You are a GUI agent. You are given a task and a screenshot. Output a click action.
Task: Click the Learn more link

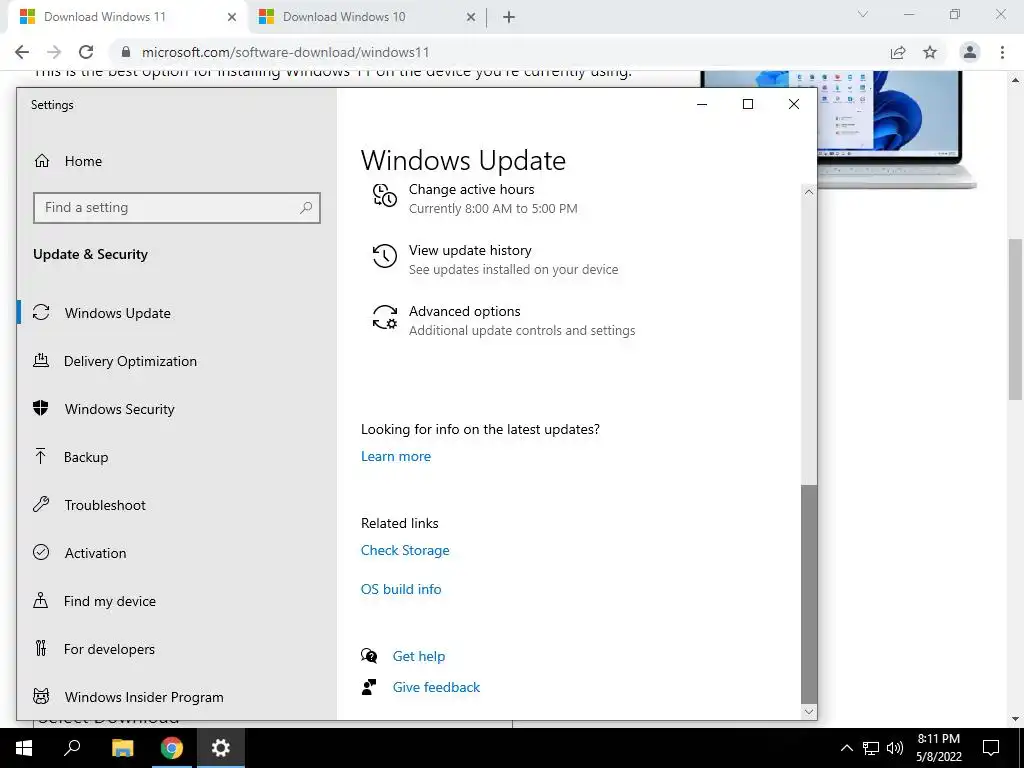(396, 456)
